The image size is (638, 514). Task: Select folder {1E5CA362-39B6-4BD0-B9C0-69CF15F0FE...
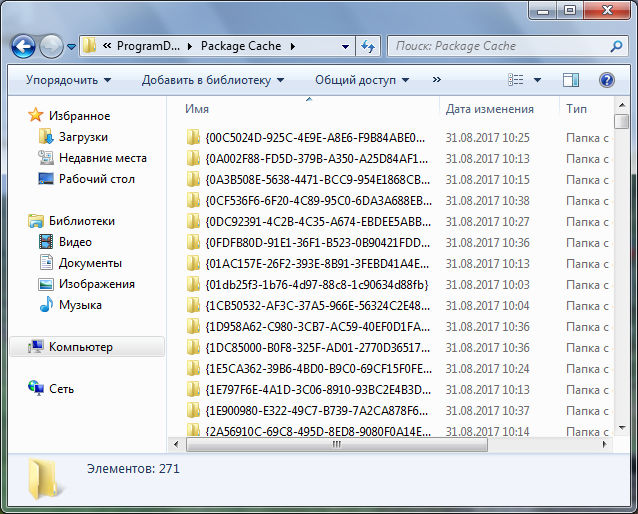point(319,369)
